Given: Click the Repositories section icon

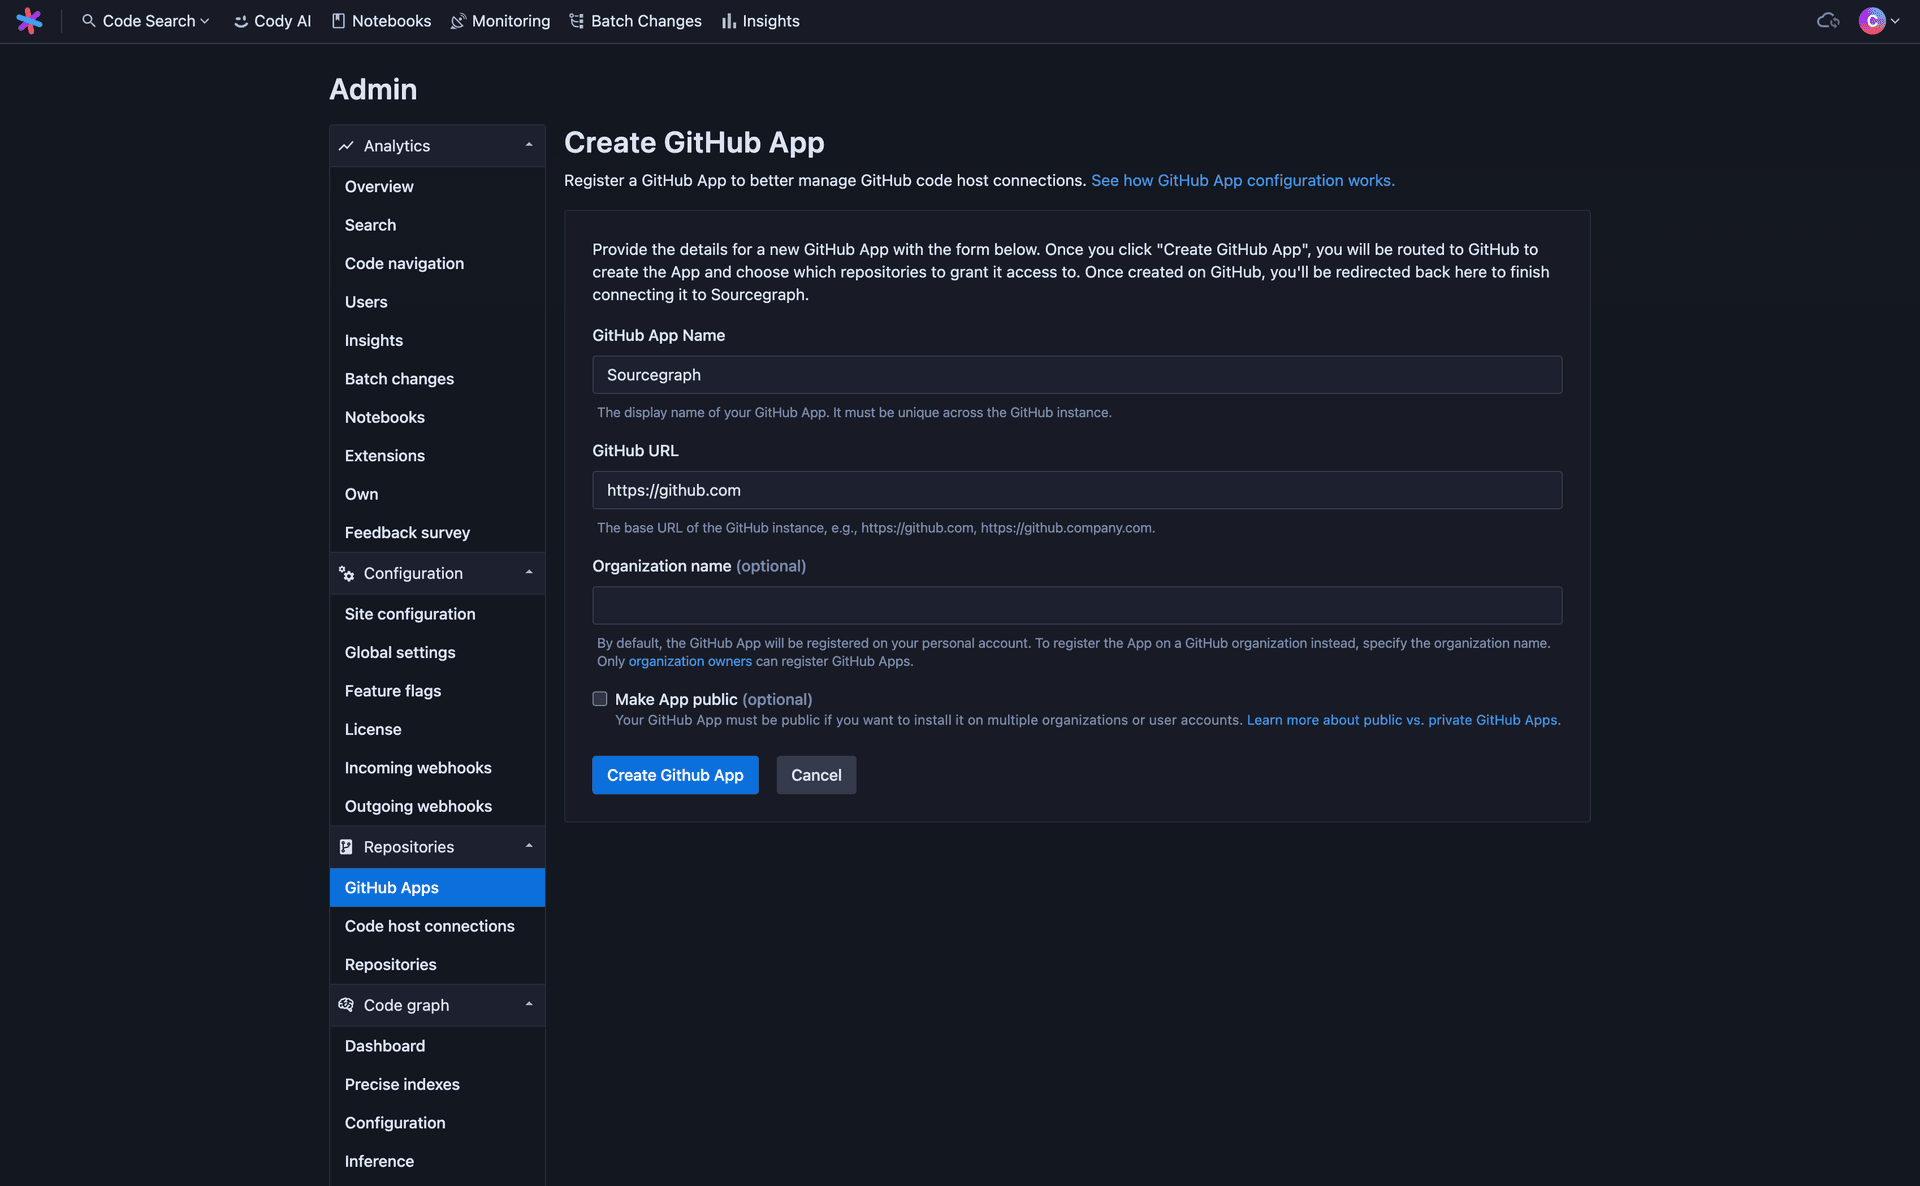Looking at the screenshot, I should point(346,847).
